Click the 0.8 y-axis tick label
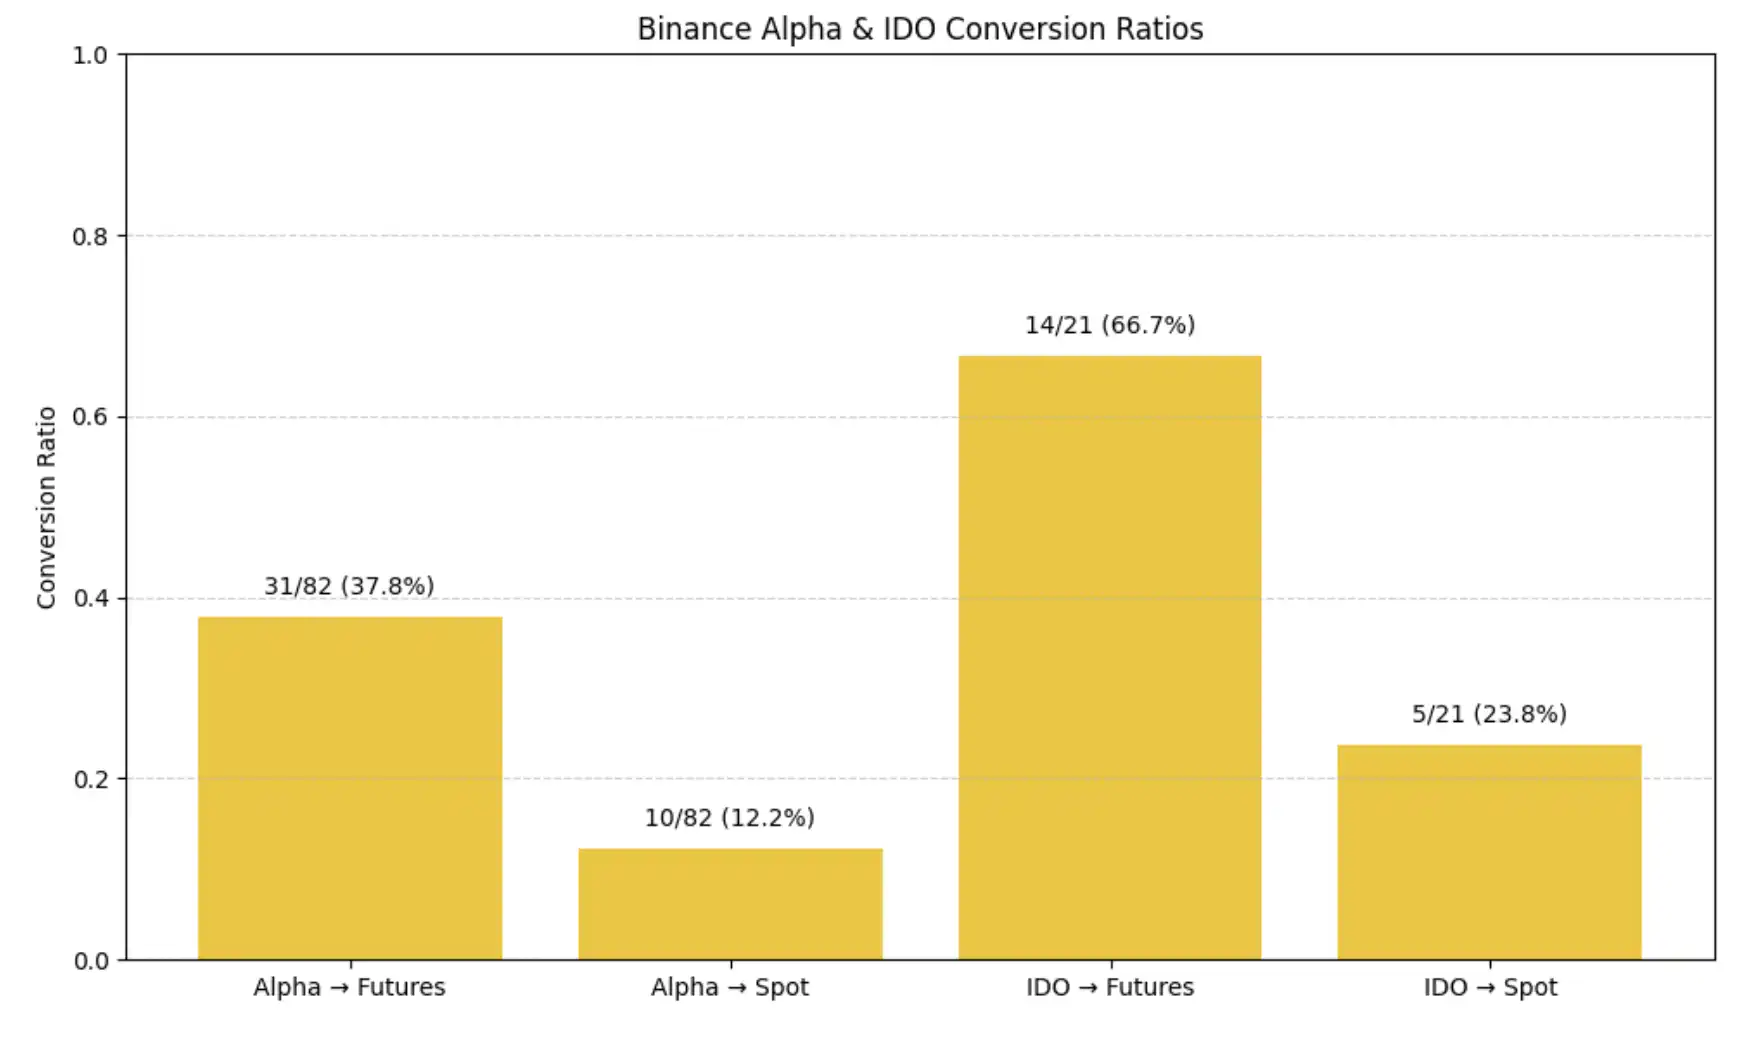Screen dimensions: 1756x1038 click(90, 237)
